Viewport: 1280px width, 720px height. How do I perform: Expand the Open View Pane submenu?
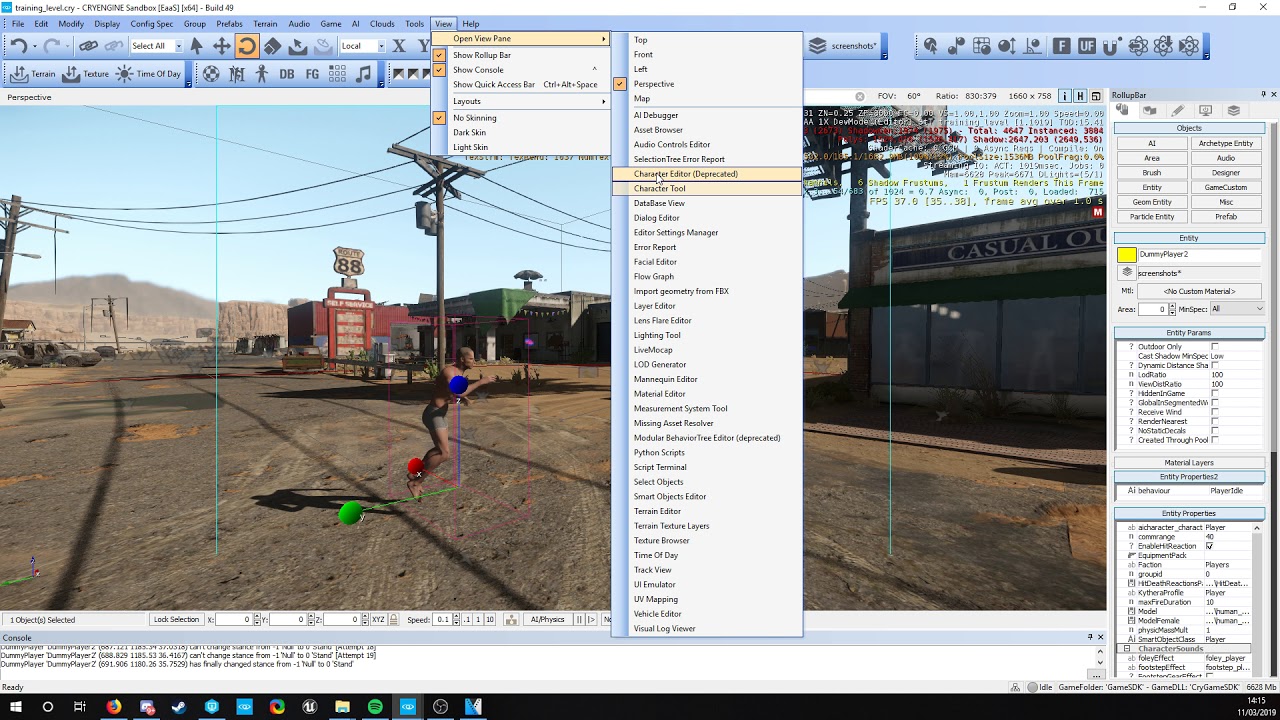pyautogui.click(x=521, y=39)
